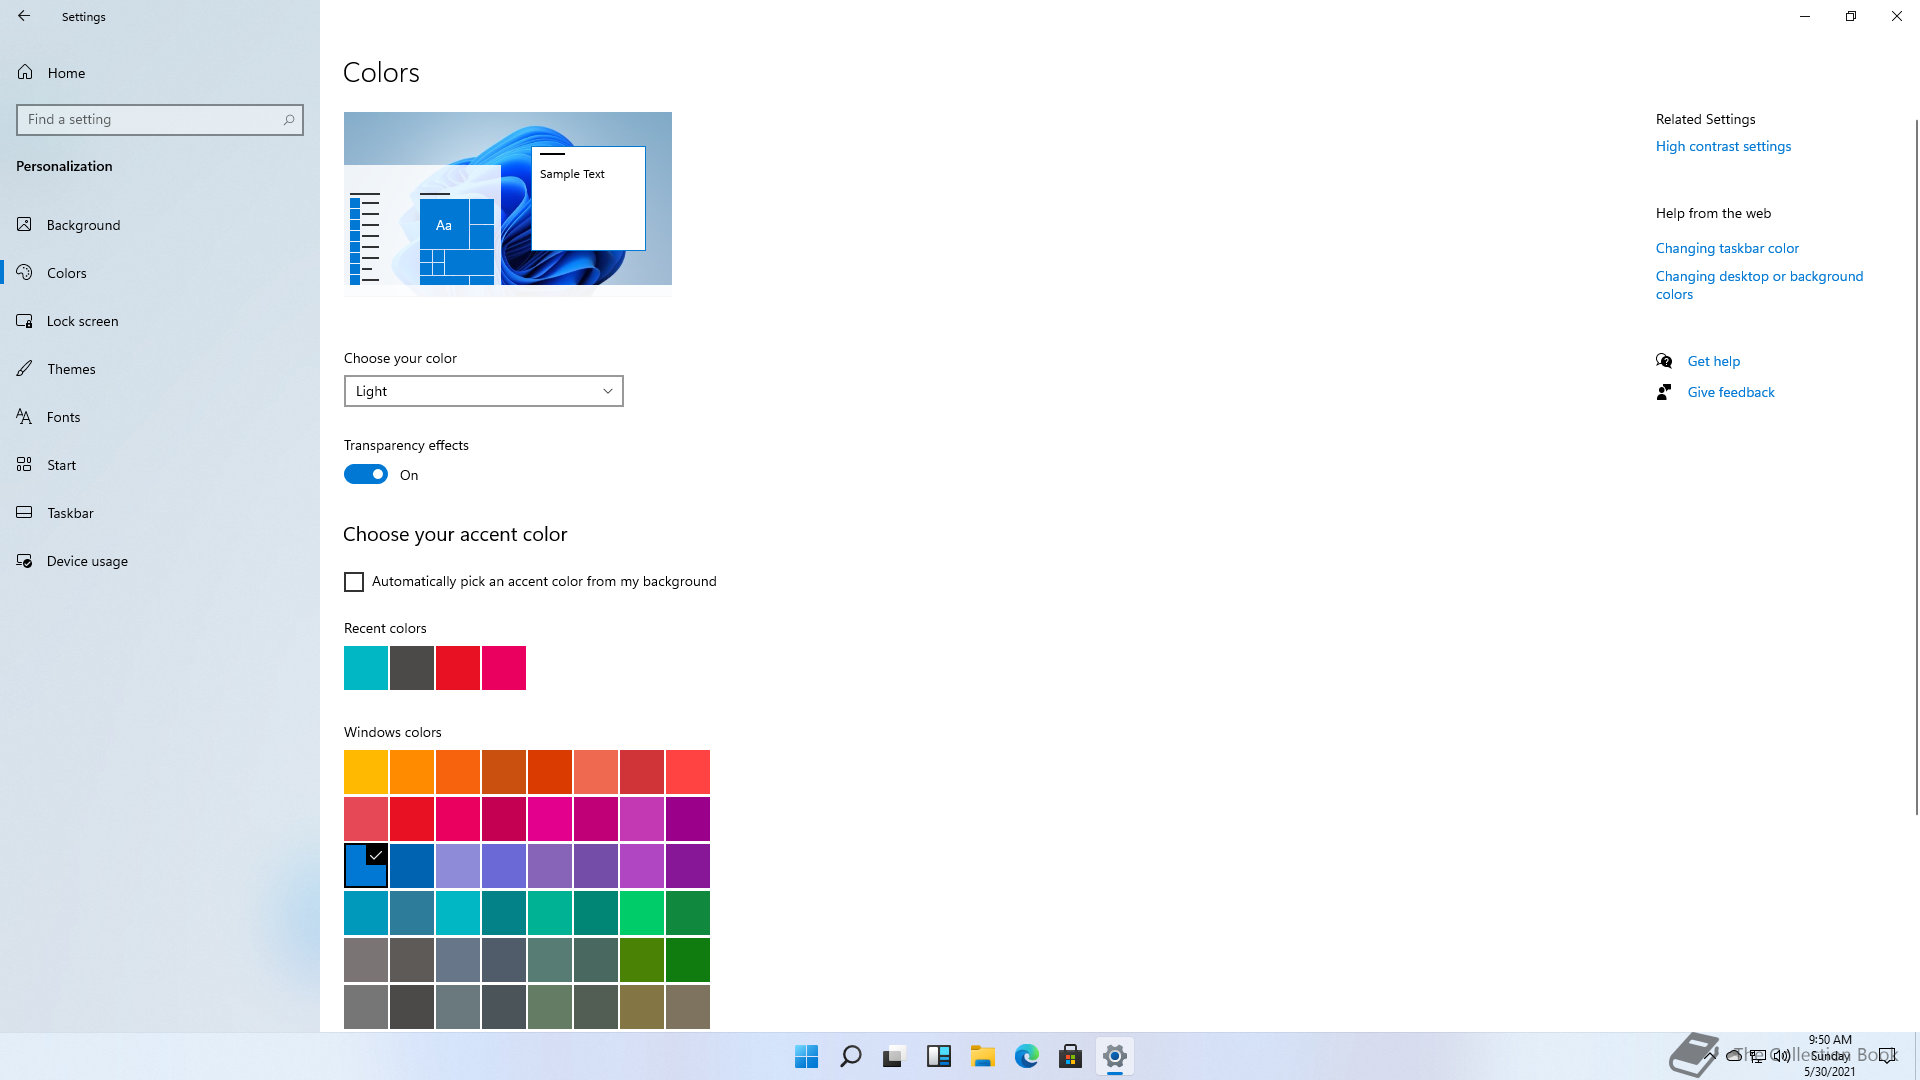This screenshot has height=1080, width=1920.
Task: Pick the red recent color swatch
Action: (458, 668)
